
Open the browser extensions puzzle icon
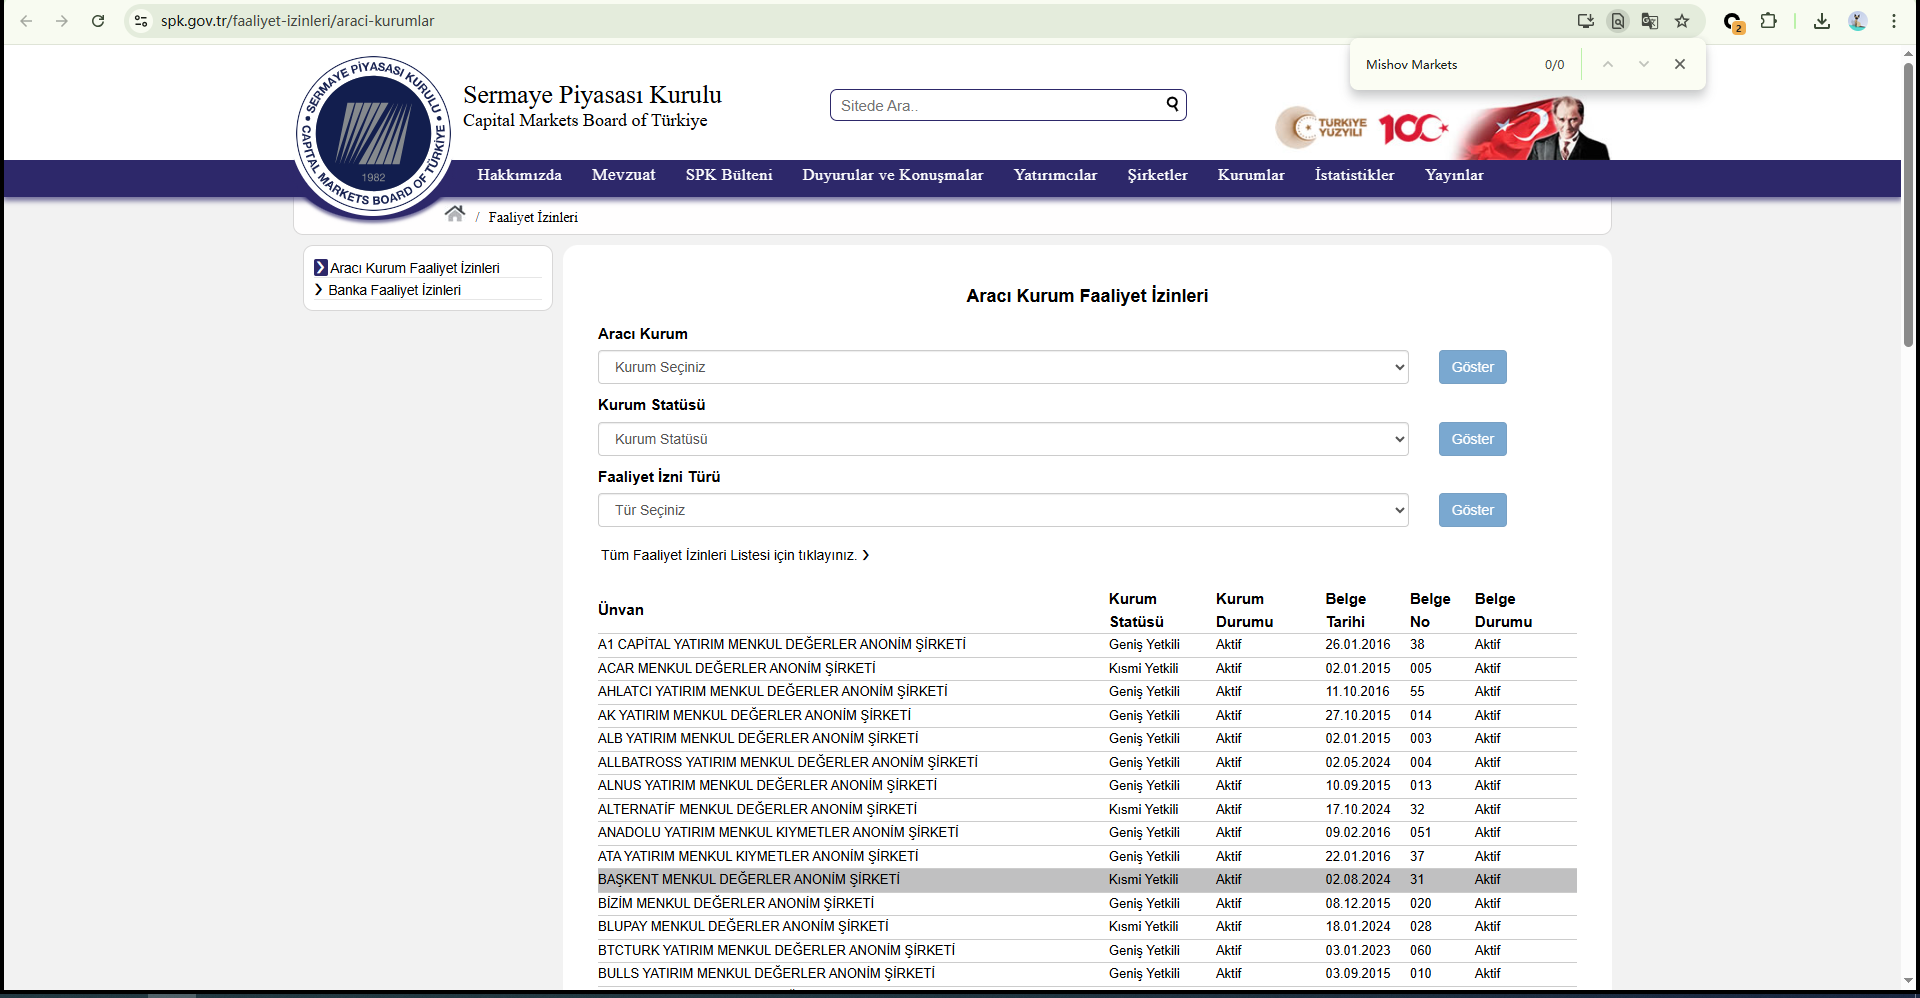point(1769,21)
